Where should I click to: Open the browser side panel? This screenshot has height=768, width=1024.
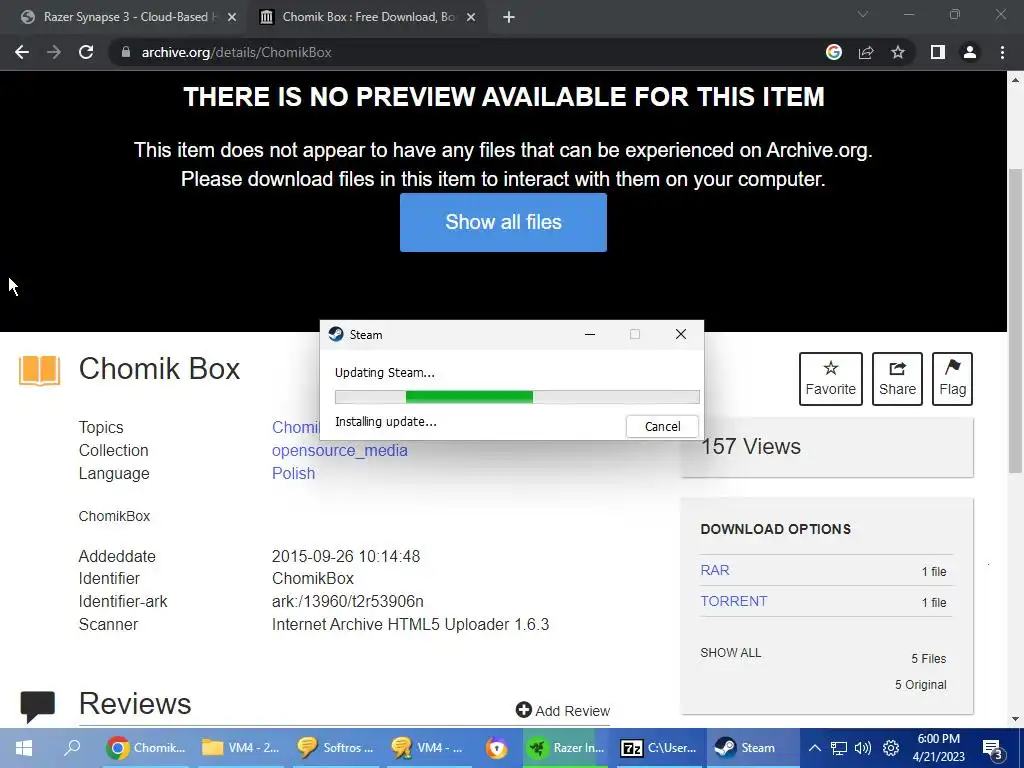(x=938, y=52)
